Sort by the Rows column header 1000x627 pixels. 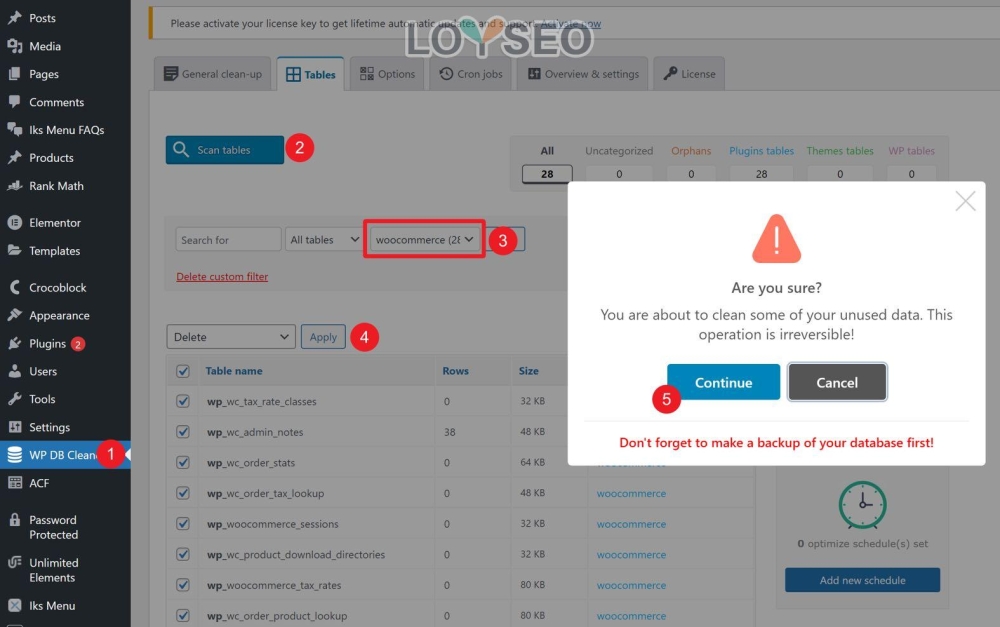[x=455, y=371]
